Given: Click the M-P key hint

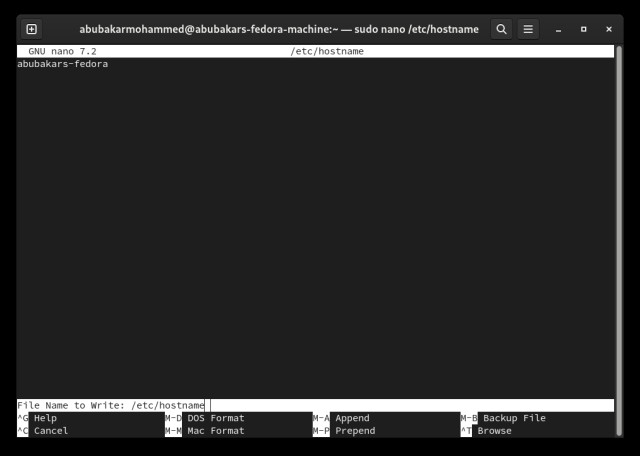Looking at the screenshot, I should (x=321, y=431).
